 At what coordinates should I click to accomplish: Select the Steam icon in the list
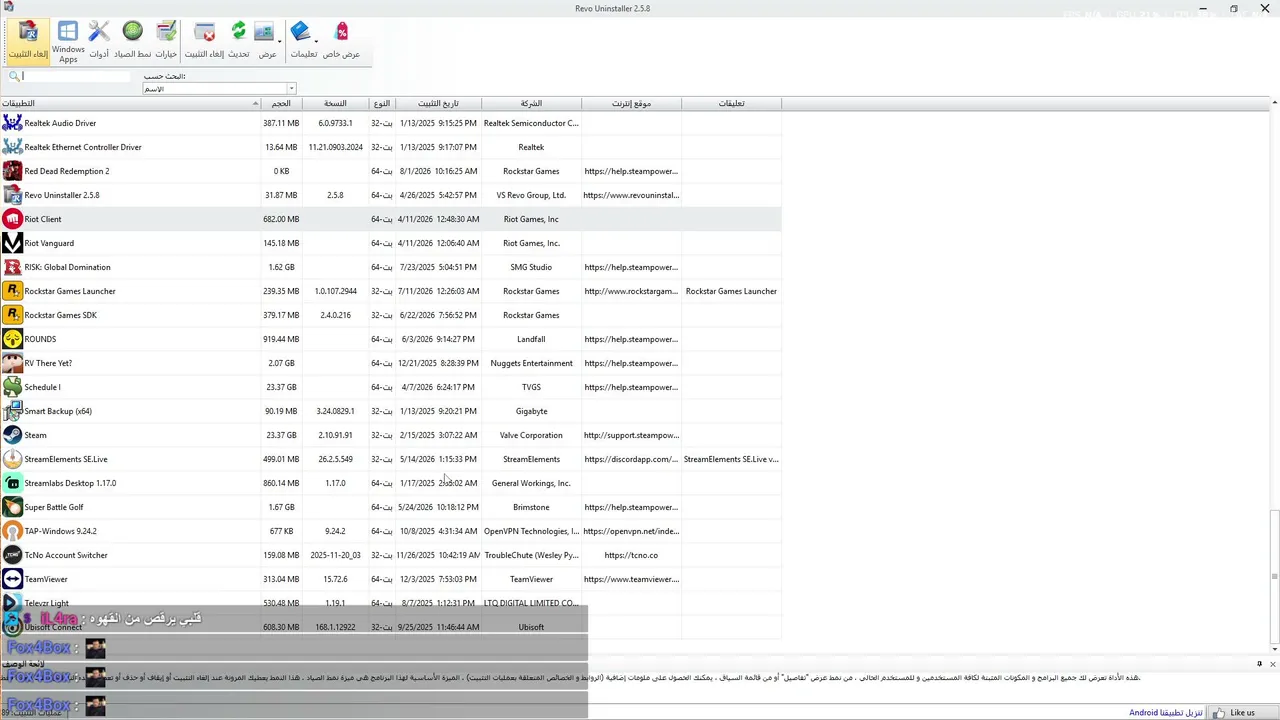coord(12,435)
